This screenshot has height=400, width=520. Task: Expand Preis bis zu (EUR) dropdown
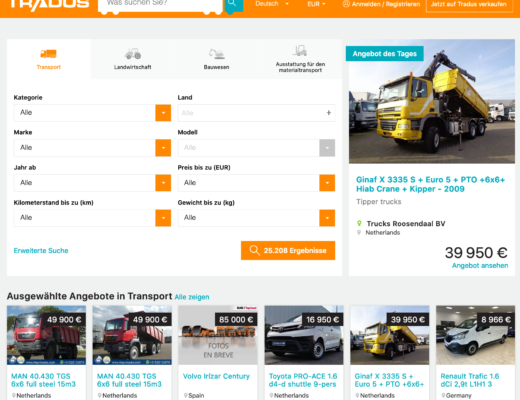click(256, 183)
